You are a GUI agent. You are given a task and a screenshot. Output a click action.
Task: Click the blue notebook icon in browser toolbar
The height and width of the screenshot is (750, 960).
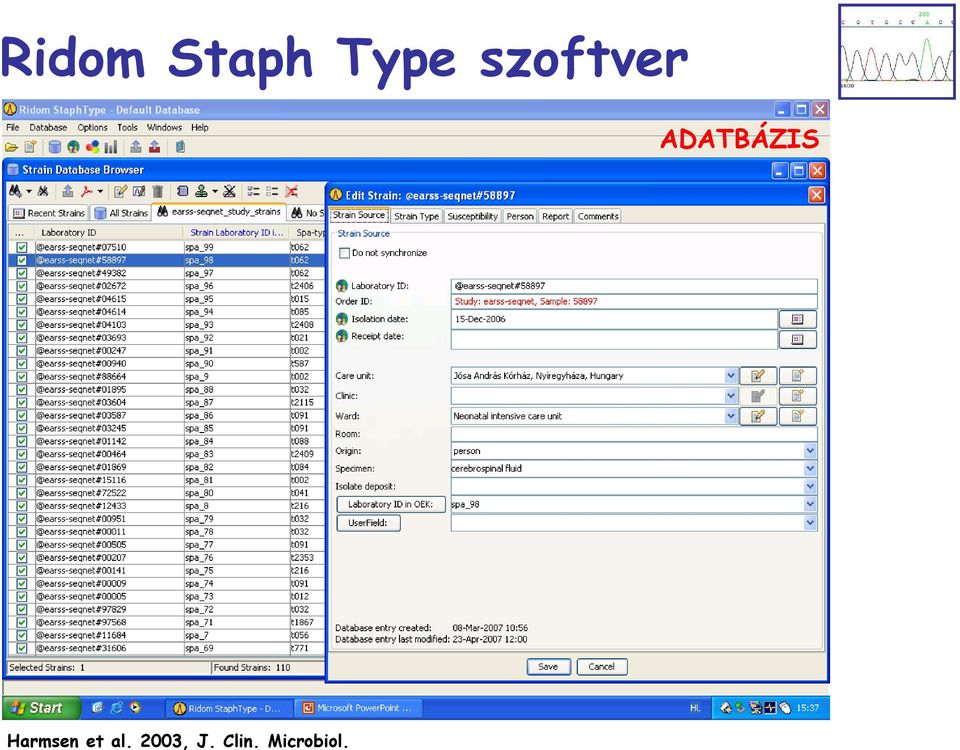click(182, 192)
